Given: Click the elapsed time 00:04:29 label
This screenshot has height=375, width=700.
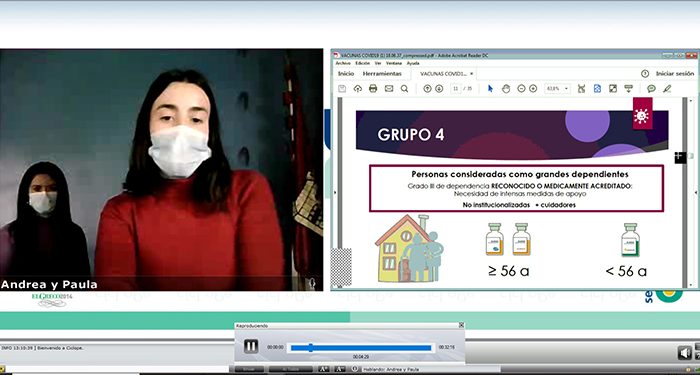Looking at the screenshot, I should click(x=360, y=357).
